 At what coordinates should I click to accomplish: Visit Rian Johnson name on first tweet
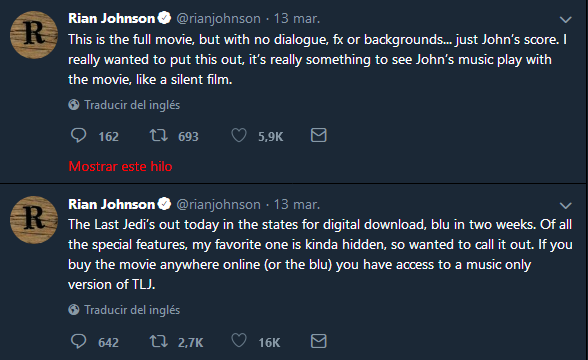coord(111,18)
